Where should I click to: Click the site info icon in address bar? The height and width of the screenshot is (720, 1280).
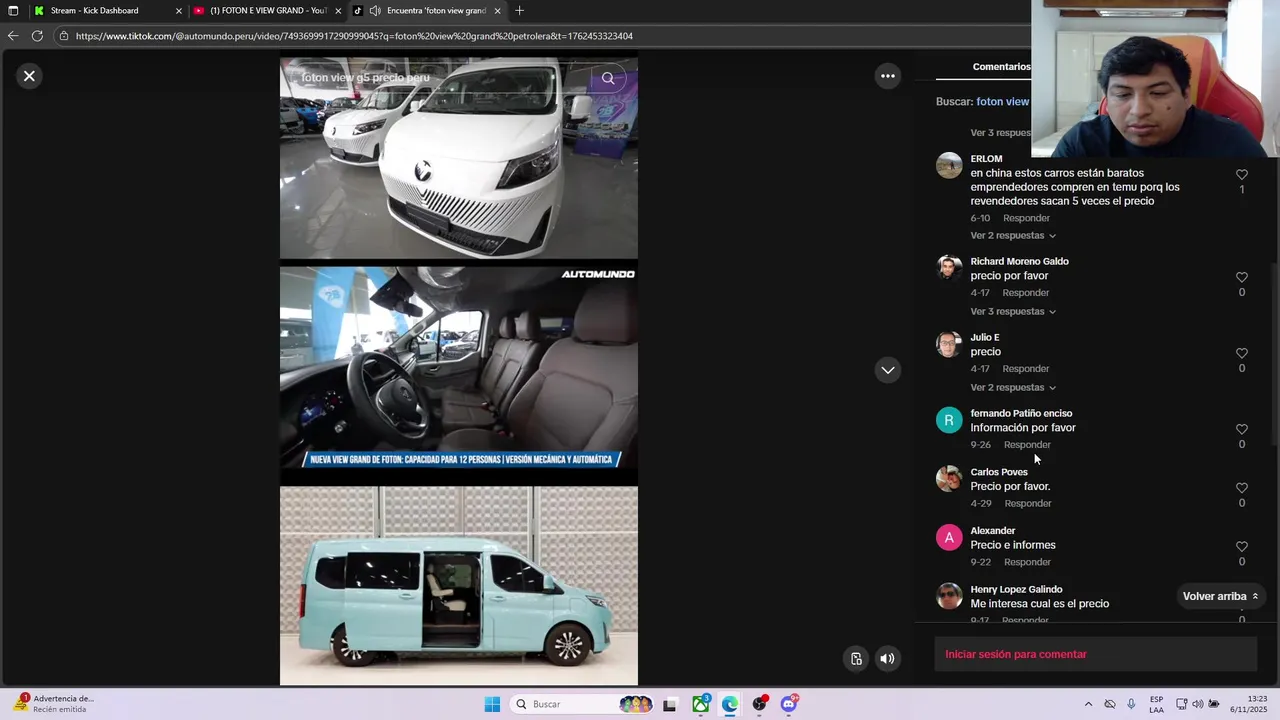click(64, 36)
